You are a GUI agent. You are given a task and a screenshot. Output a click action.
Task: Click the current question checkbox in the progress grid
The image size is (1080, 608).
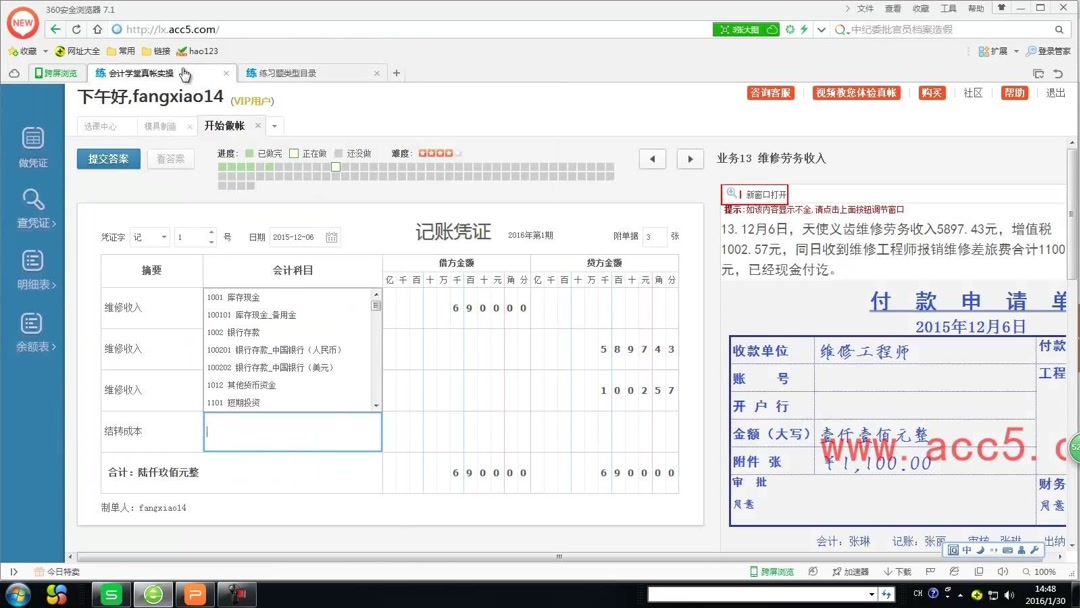(x=335, y=168)
